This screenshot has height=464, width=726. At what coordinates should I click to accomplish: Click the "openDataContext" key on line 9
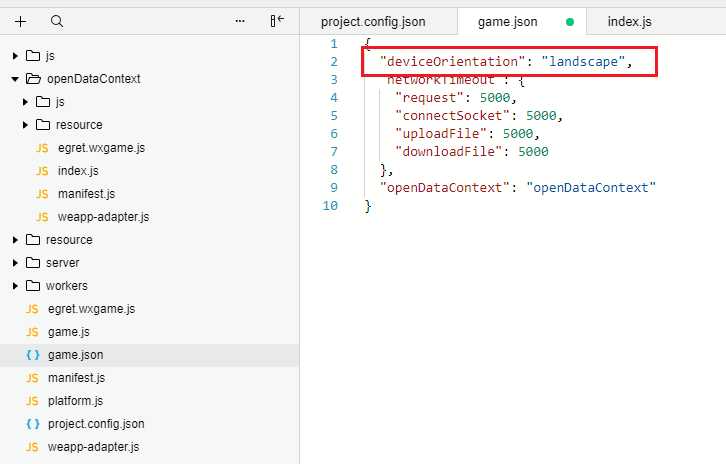point(444,188)
